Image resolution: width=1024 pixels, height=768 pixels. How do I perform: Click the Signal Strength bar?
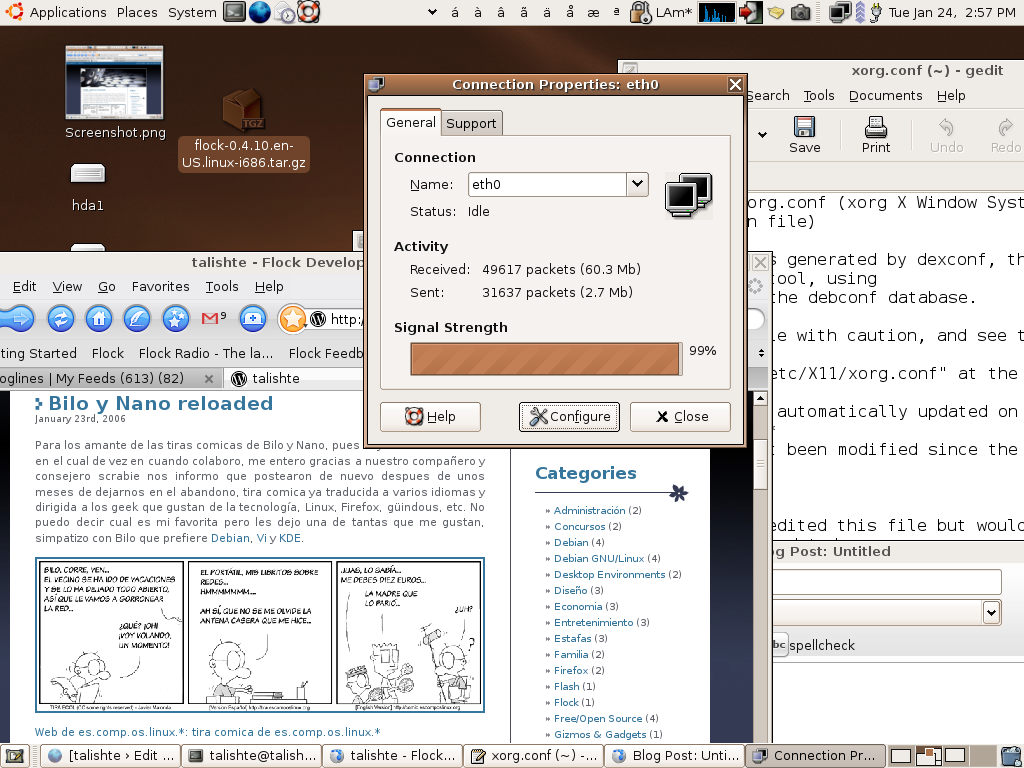(545, 358)
